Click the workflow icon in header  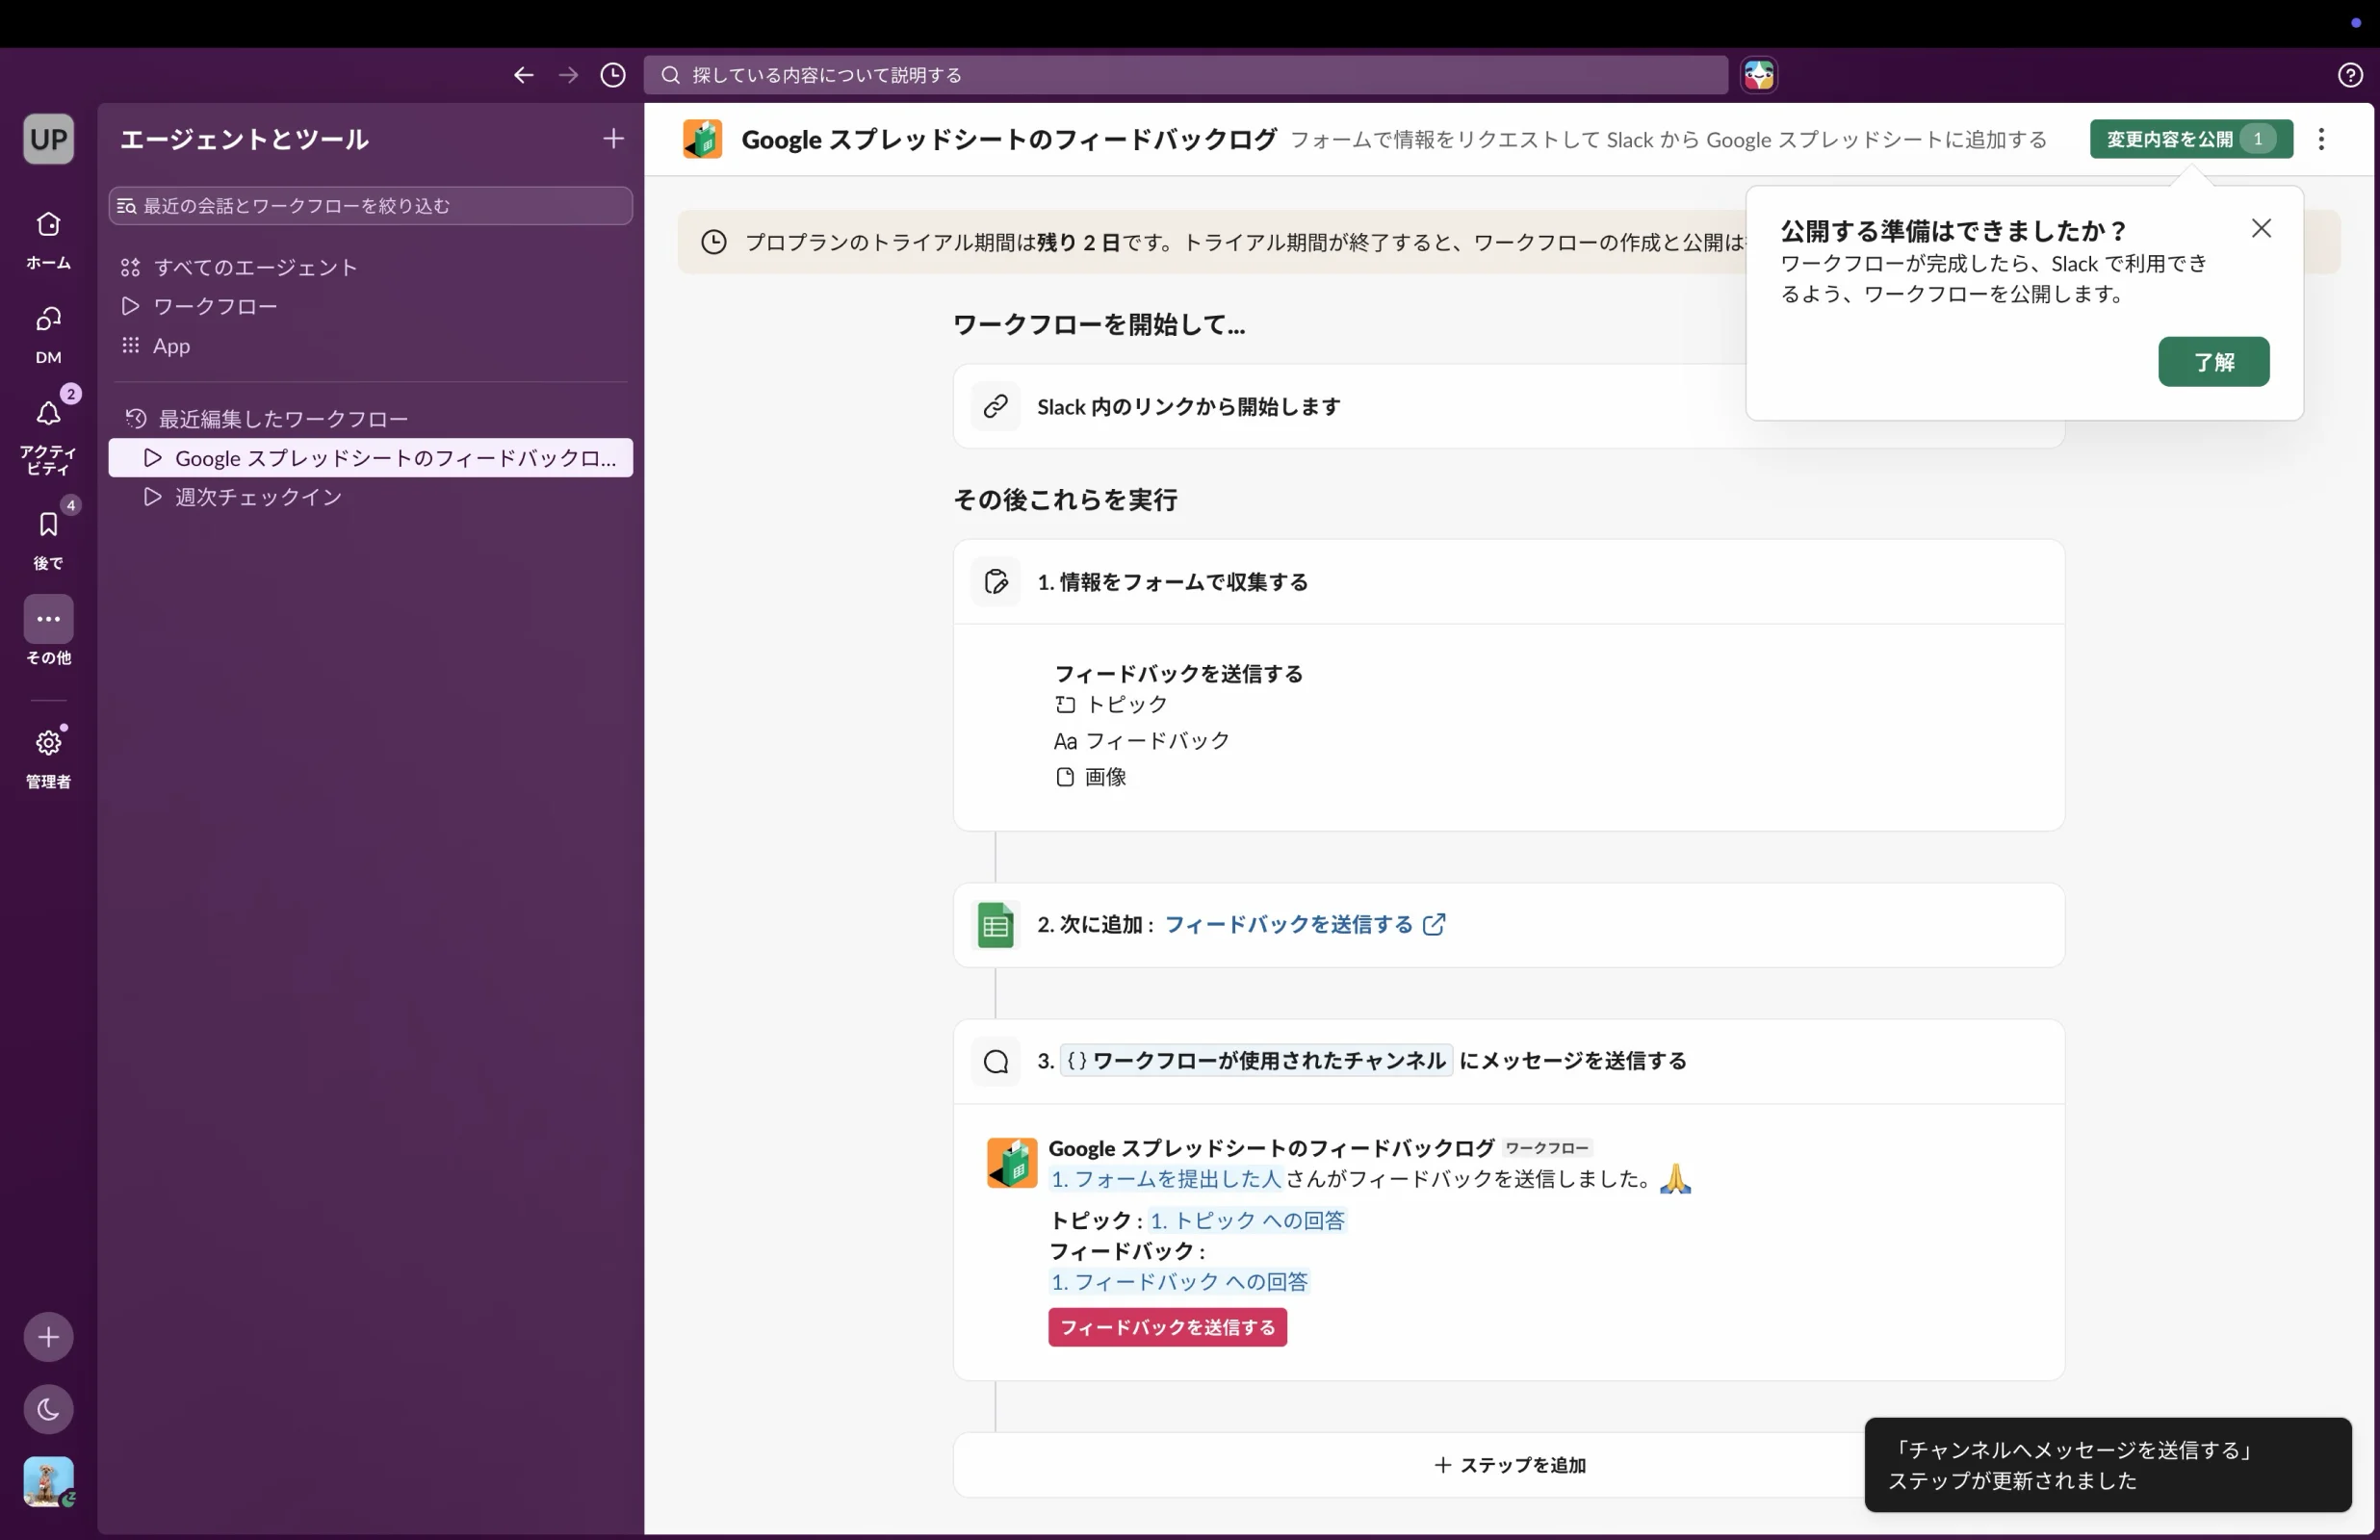[x=702, y=139]
